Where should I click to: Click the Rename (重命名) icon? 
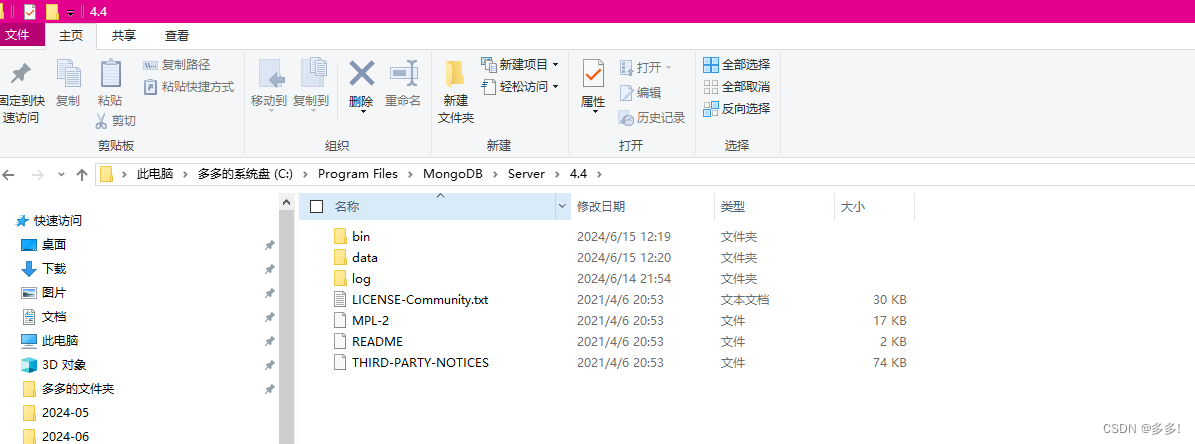(404, 74)
